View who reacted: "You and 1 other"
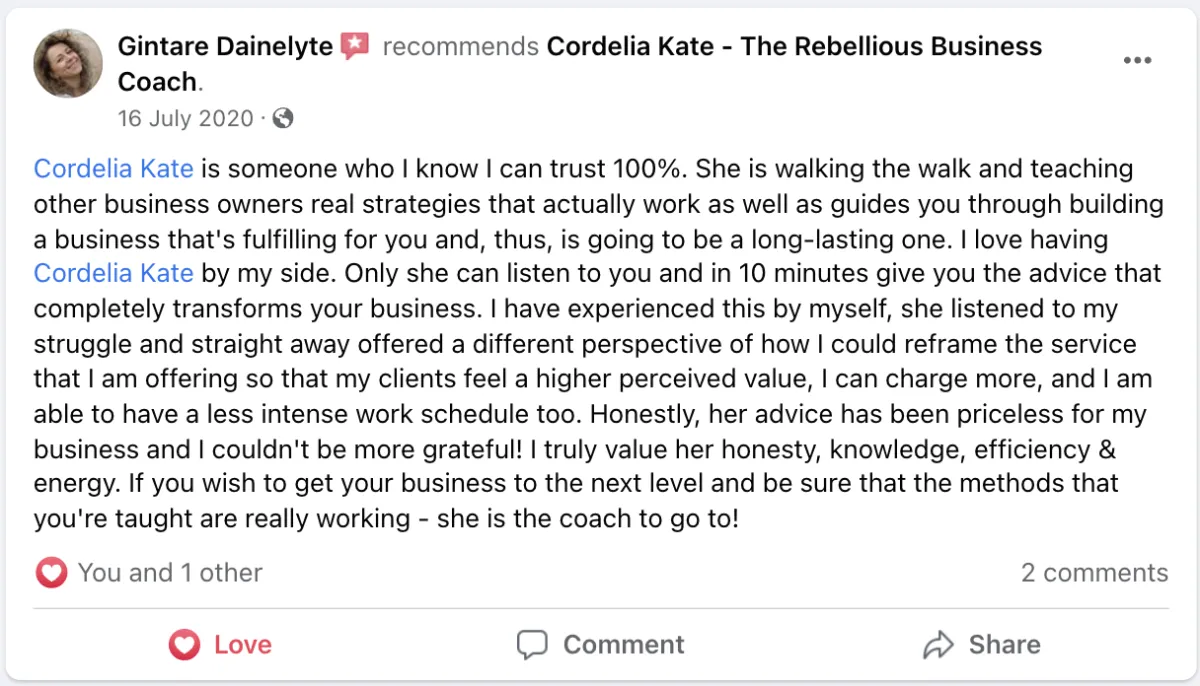Image resolution: width=1200 pixels, height=686 pixels. pyautogui.click(x=170, y=573)
